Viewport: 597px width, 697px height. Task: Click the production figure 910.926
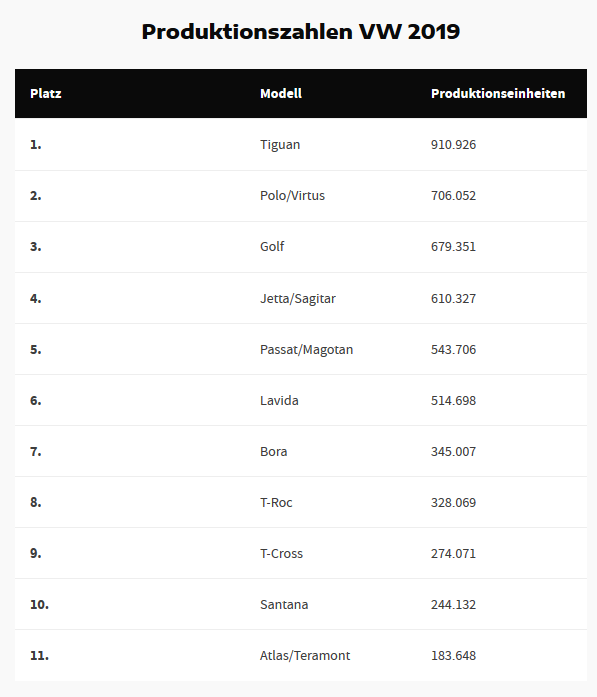click(x=453, y=145)
